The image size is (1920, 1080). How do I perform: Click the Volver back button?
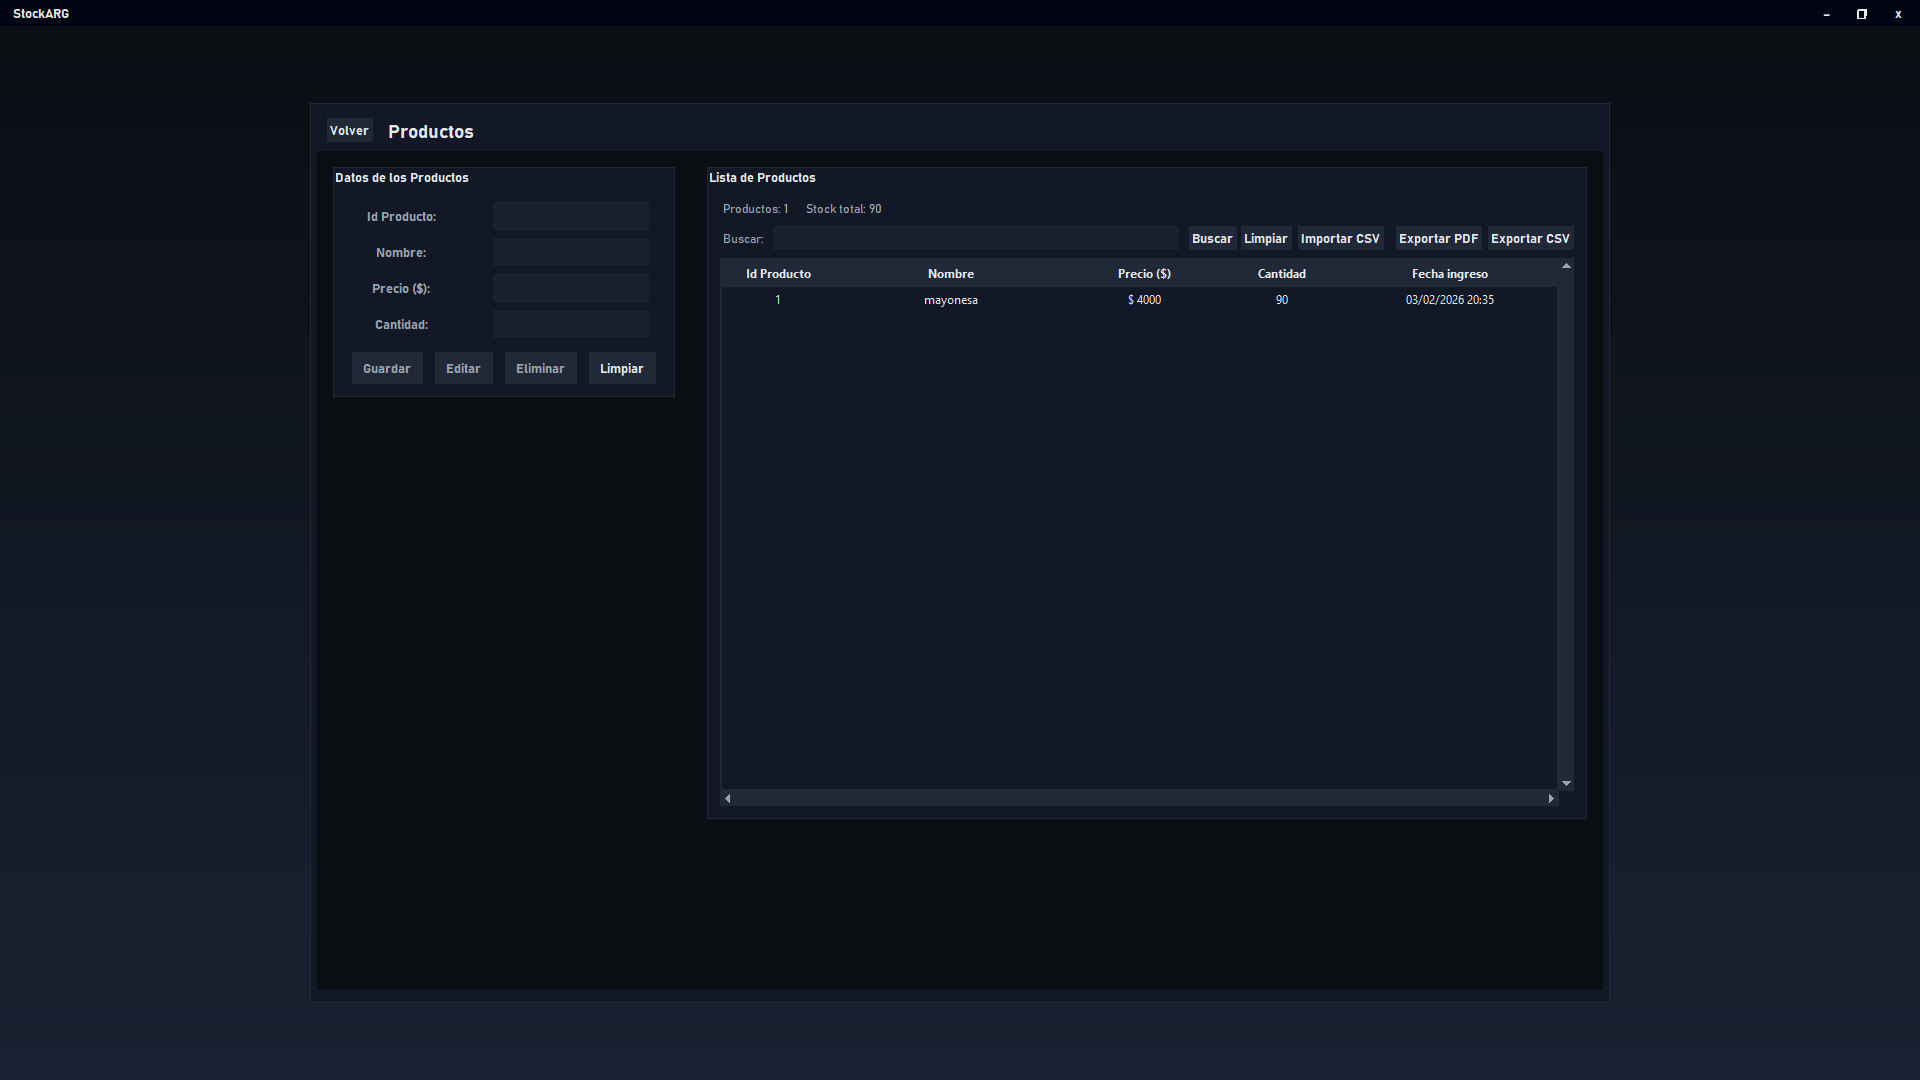point(349,131)
